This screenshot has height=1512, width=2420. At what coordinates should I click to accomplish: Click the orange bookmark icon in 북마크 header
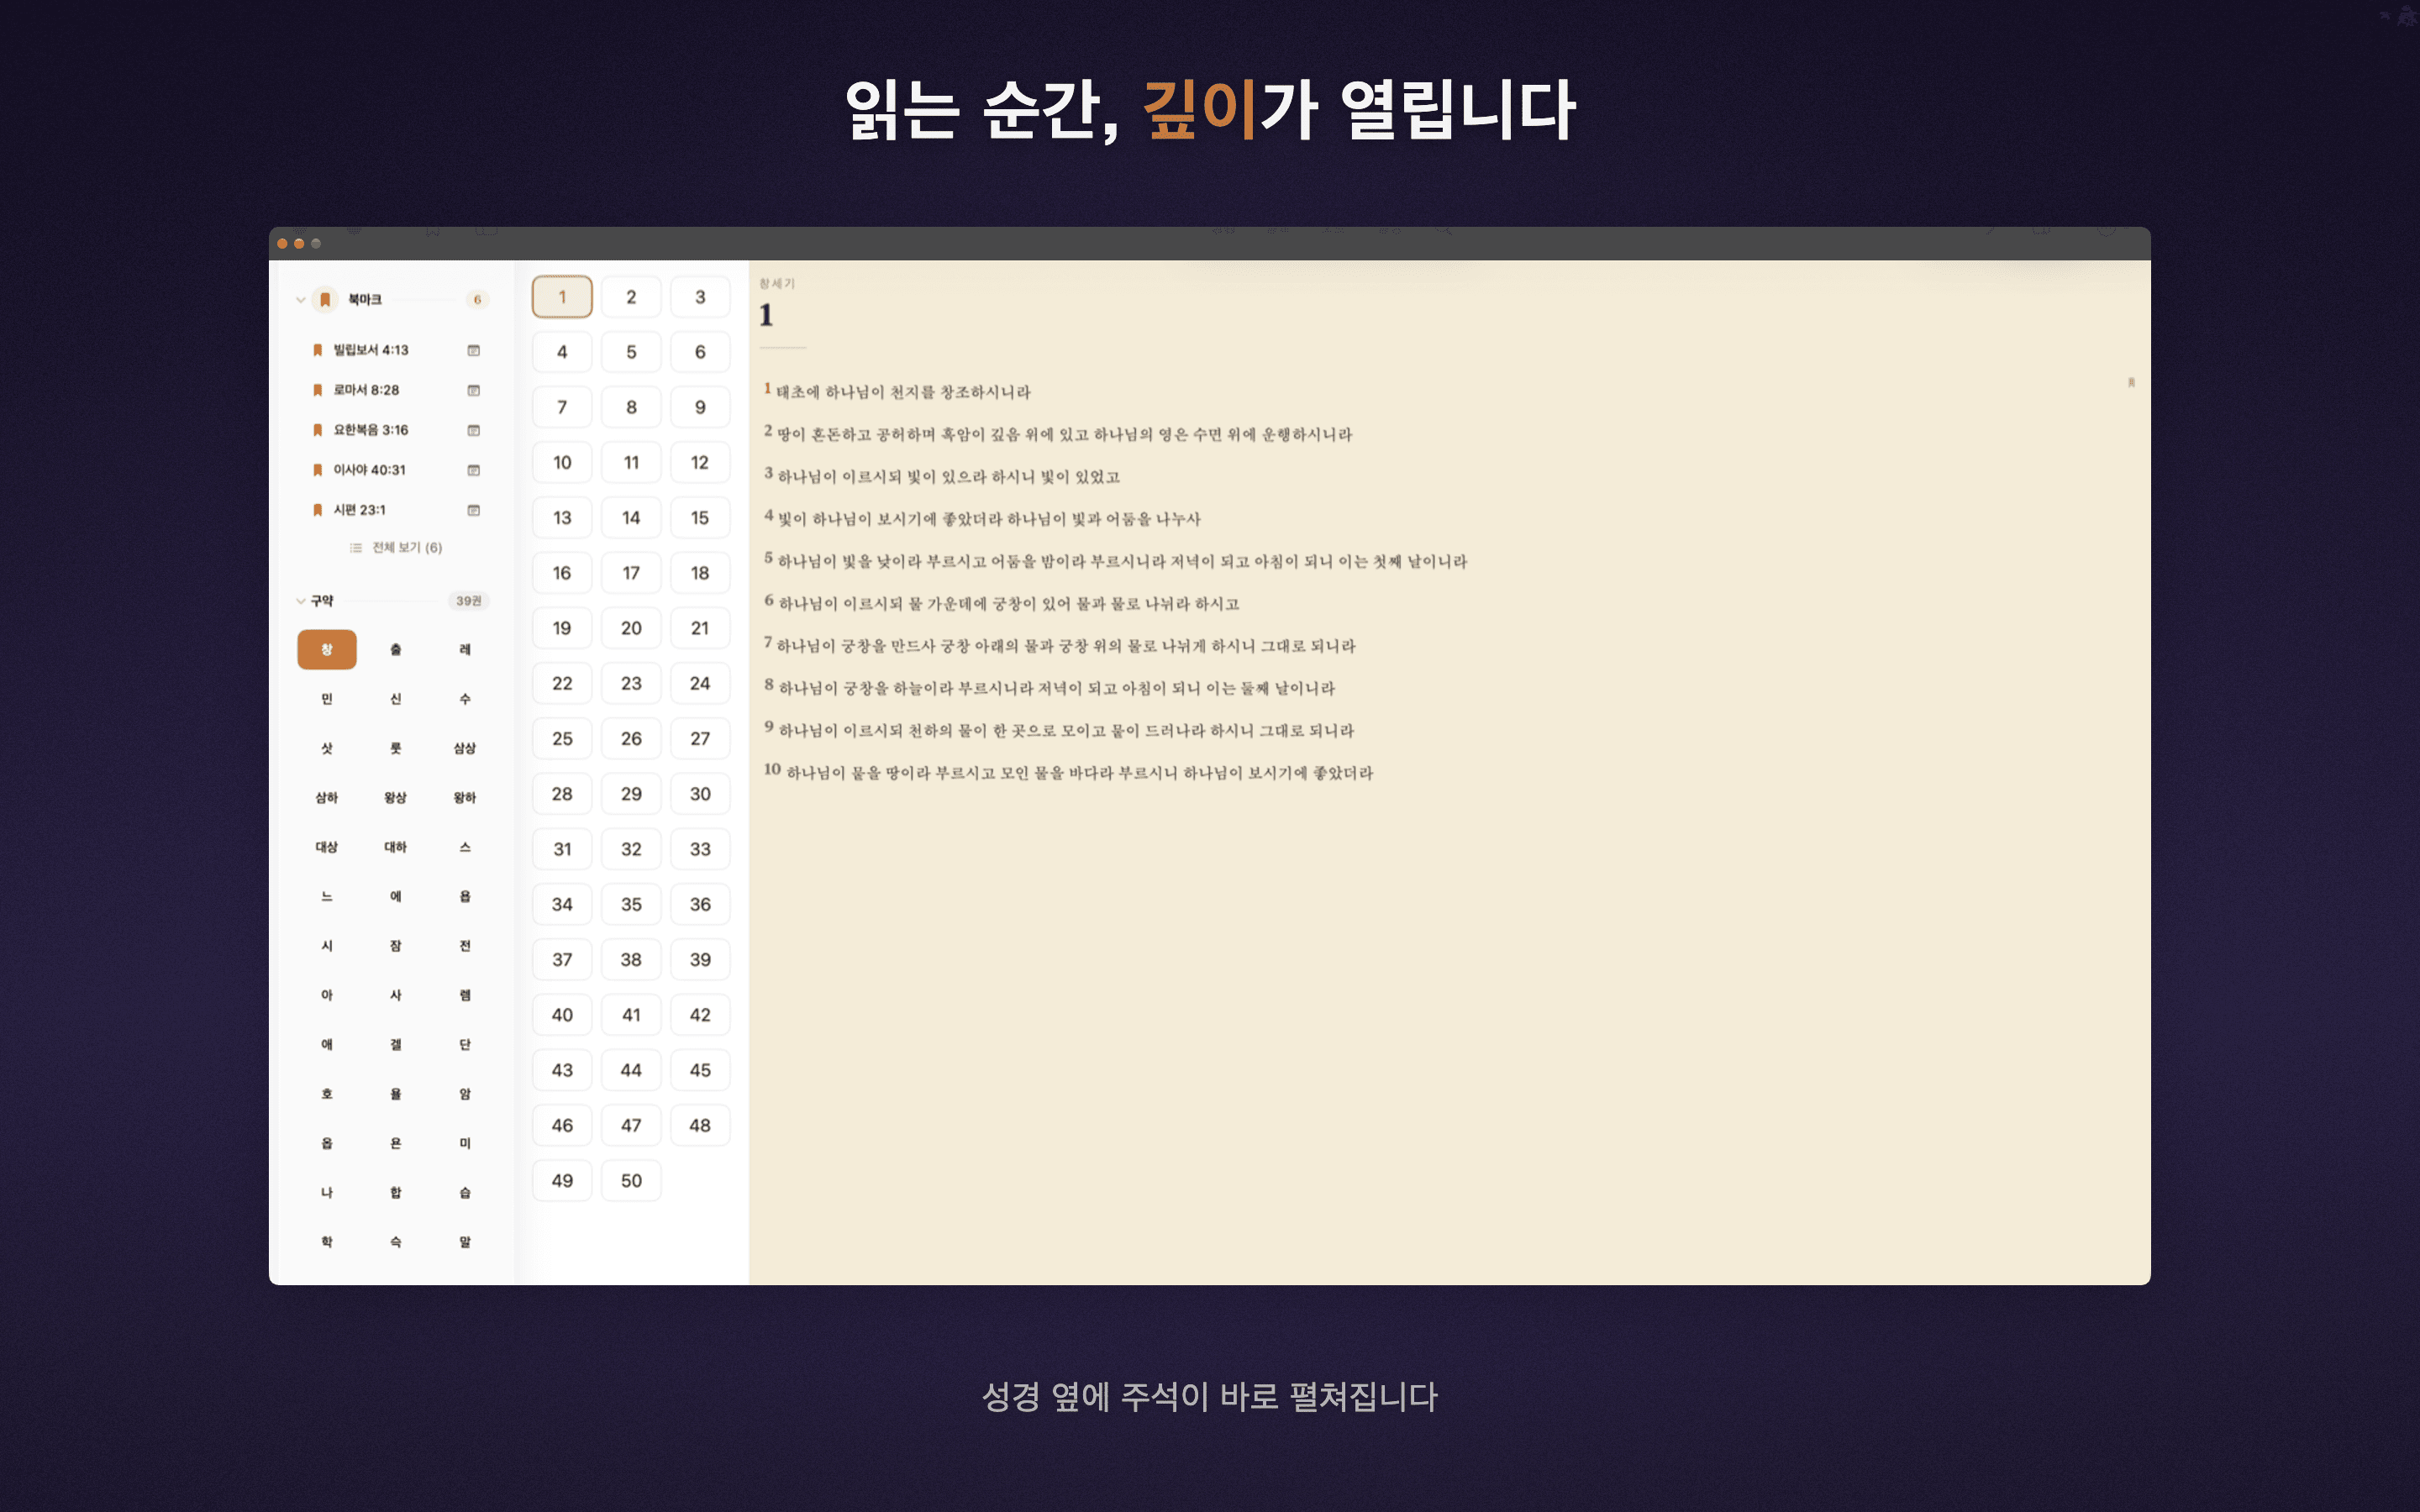pyautogui.click(x=325, y=299)
